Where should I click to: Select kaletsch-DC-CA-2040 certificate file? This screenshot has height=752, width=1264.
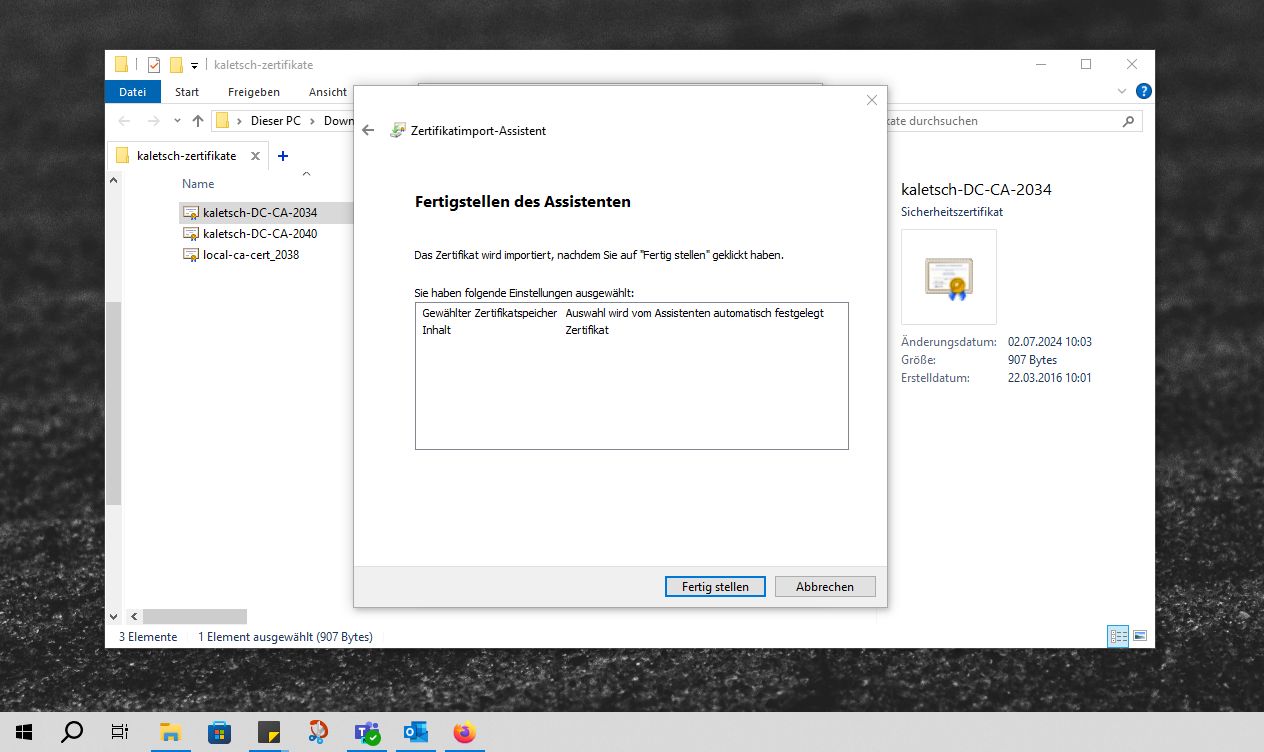(259, 234)
